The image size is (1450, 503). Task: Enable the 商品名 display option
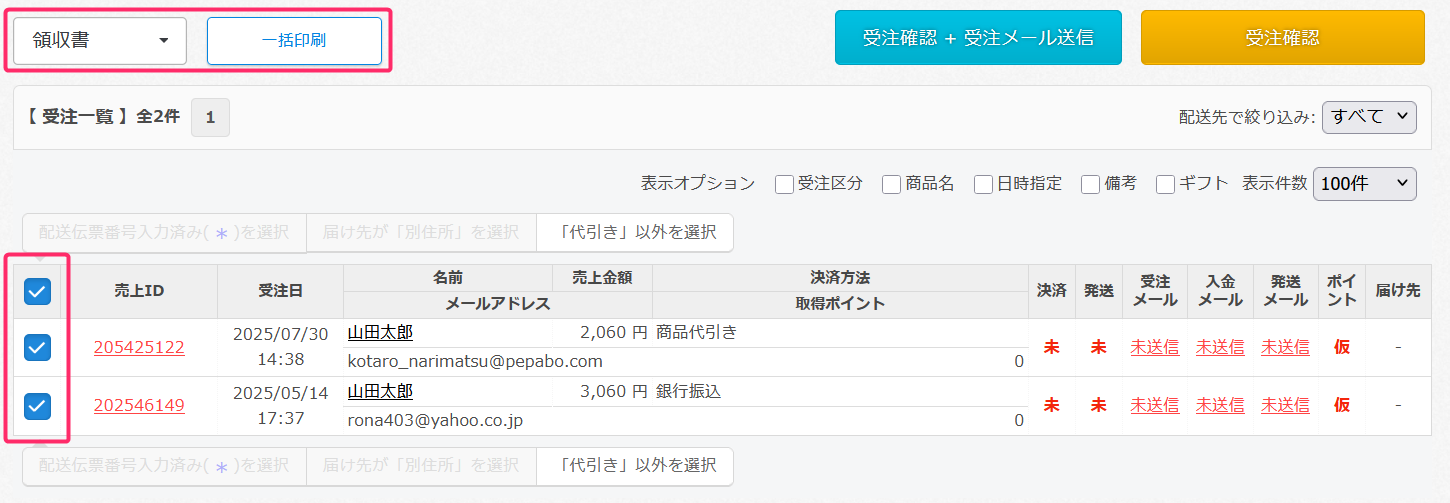tap(892, 184)
